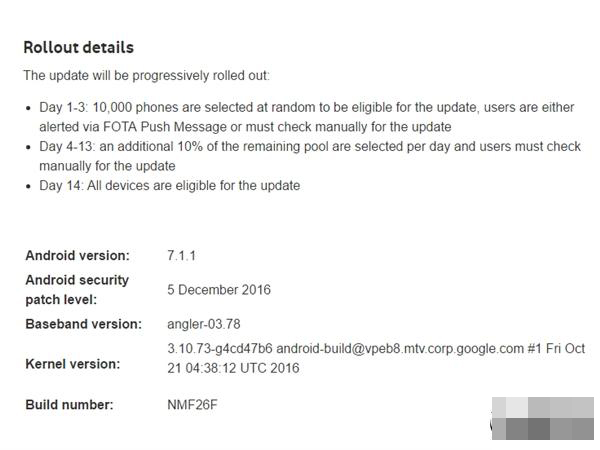Click the pixelated watermark image
The image size is (600, 450).
[543, 418]
